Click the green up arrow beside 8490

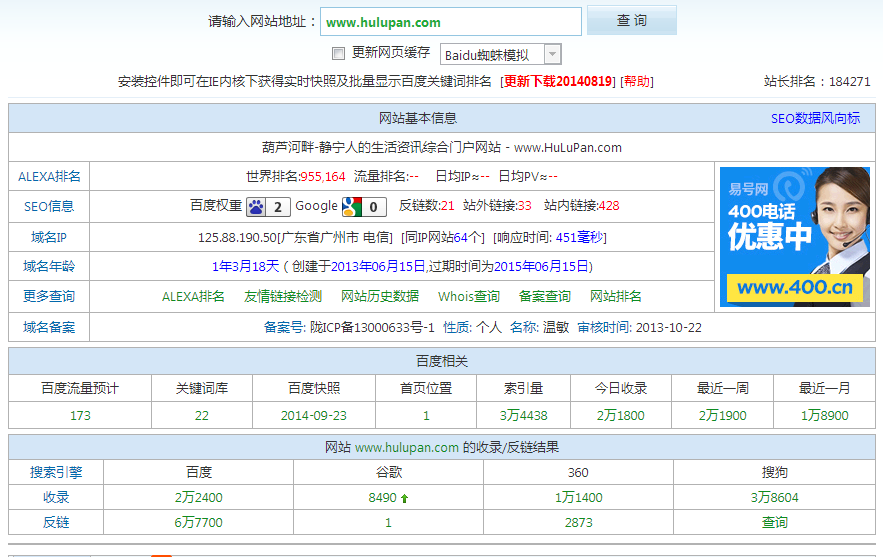[404, 498]
